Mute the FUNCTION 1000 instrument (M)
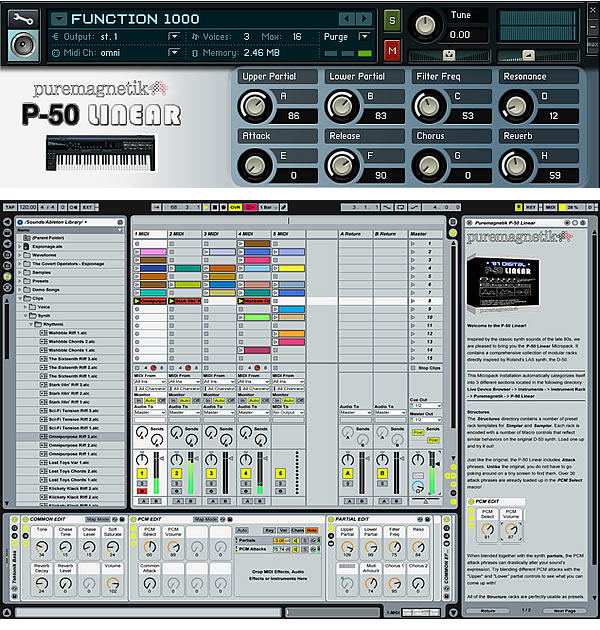 [x=392, y=50]
